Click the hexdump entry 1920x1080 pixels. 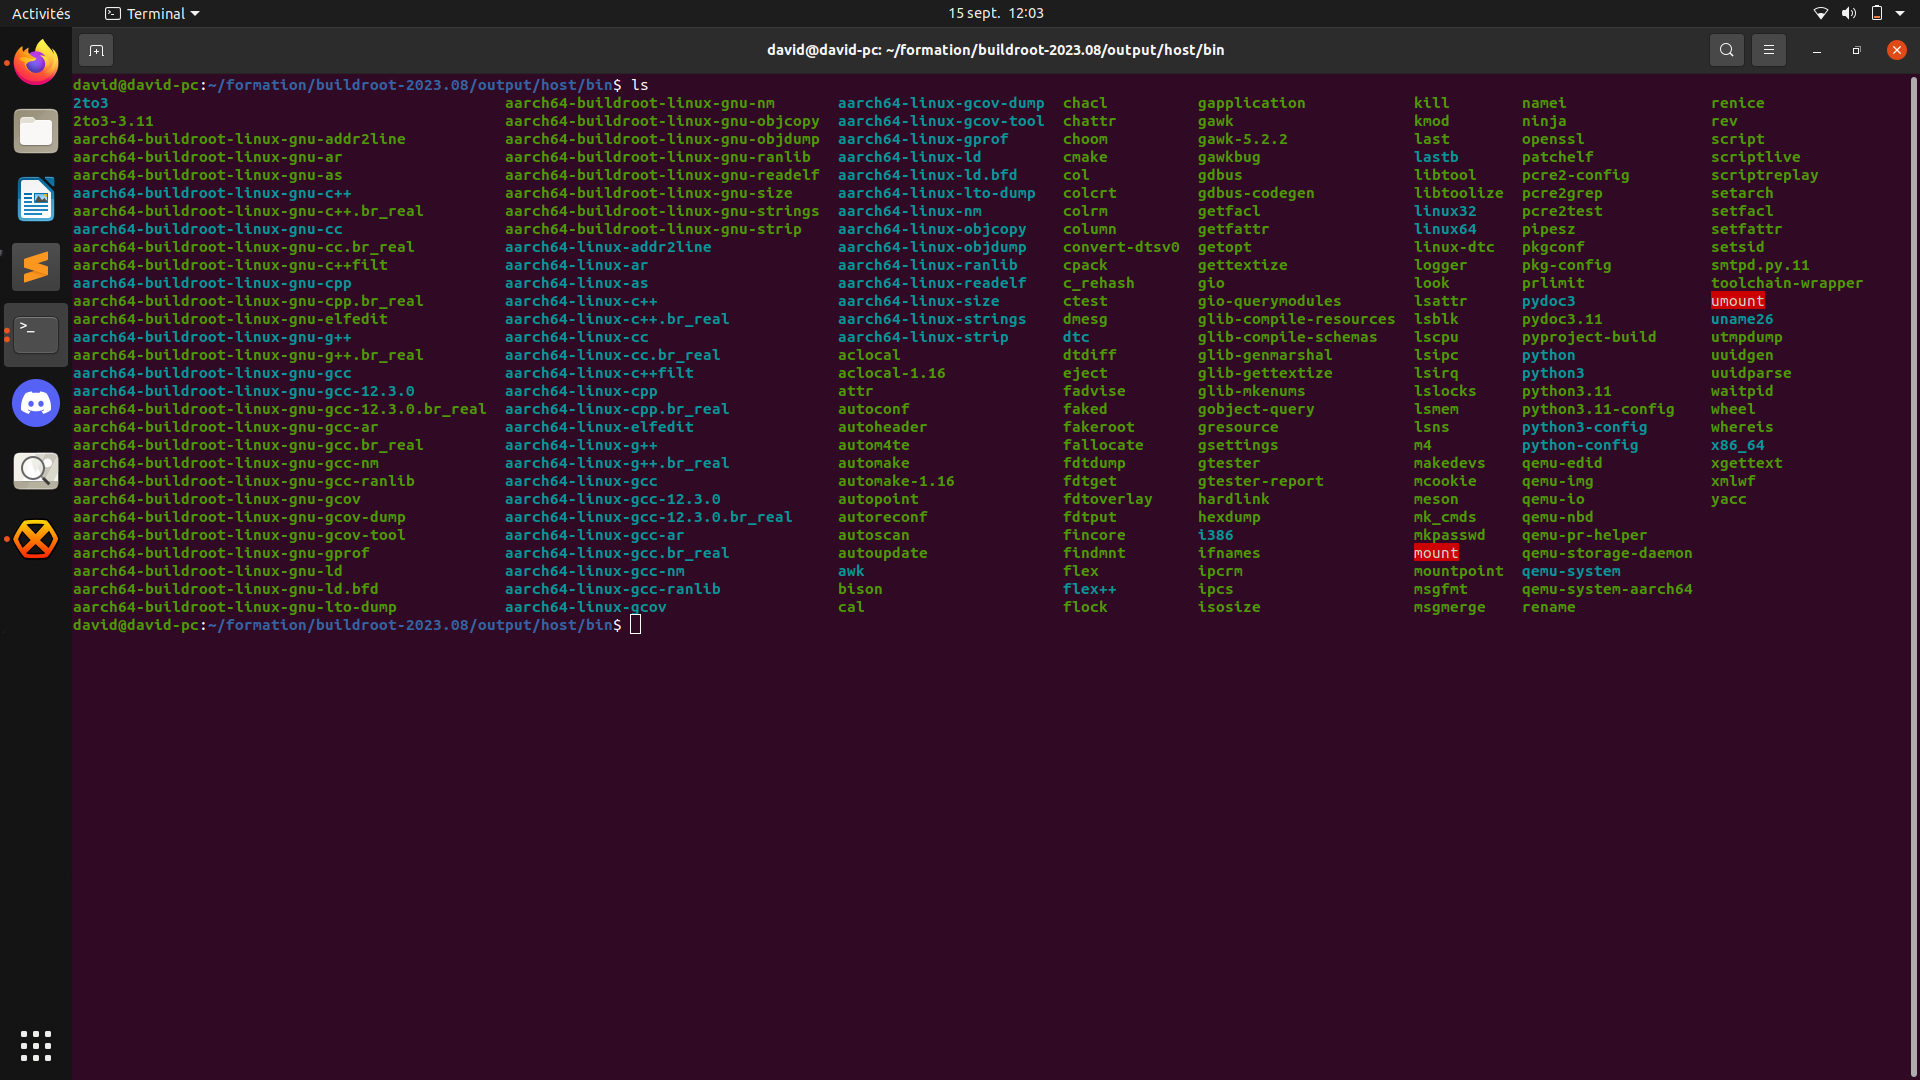coord(1229,517)
